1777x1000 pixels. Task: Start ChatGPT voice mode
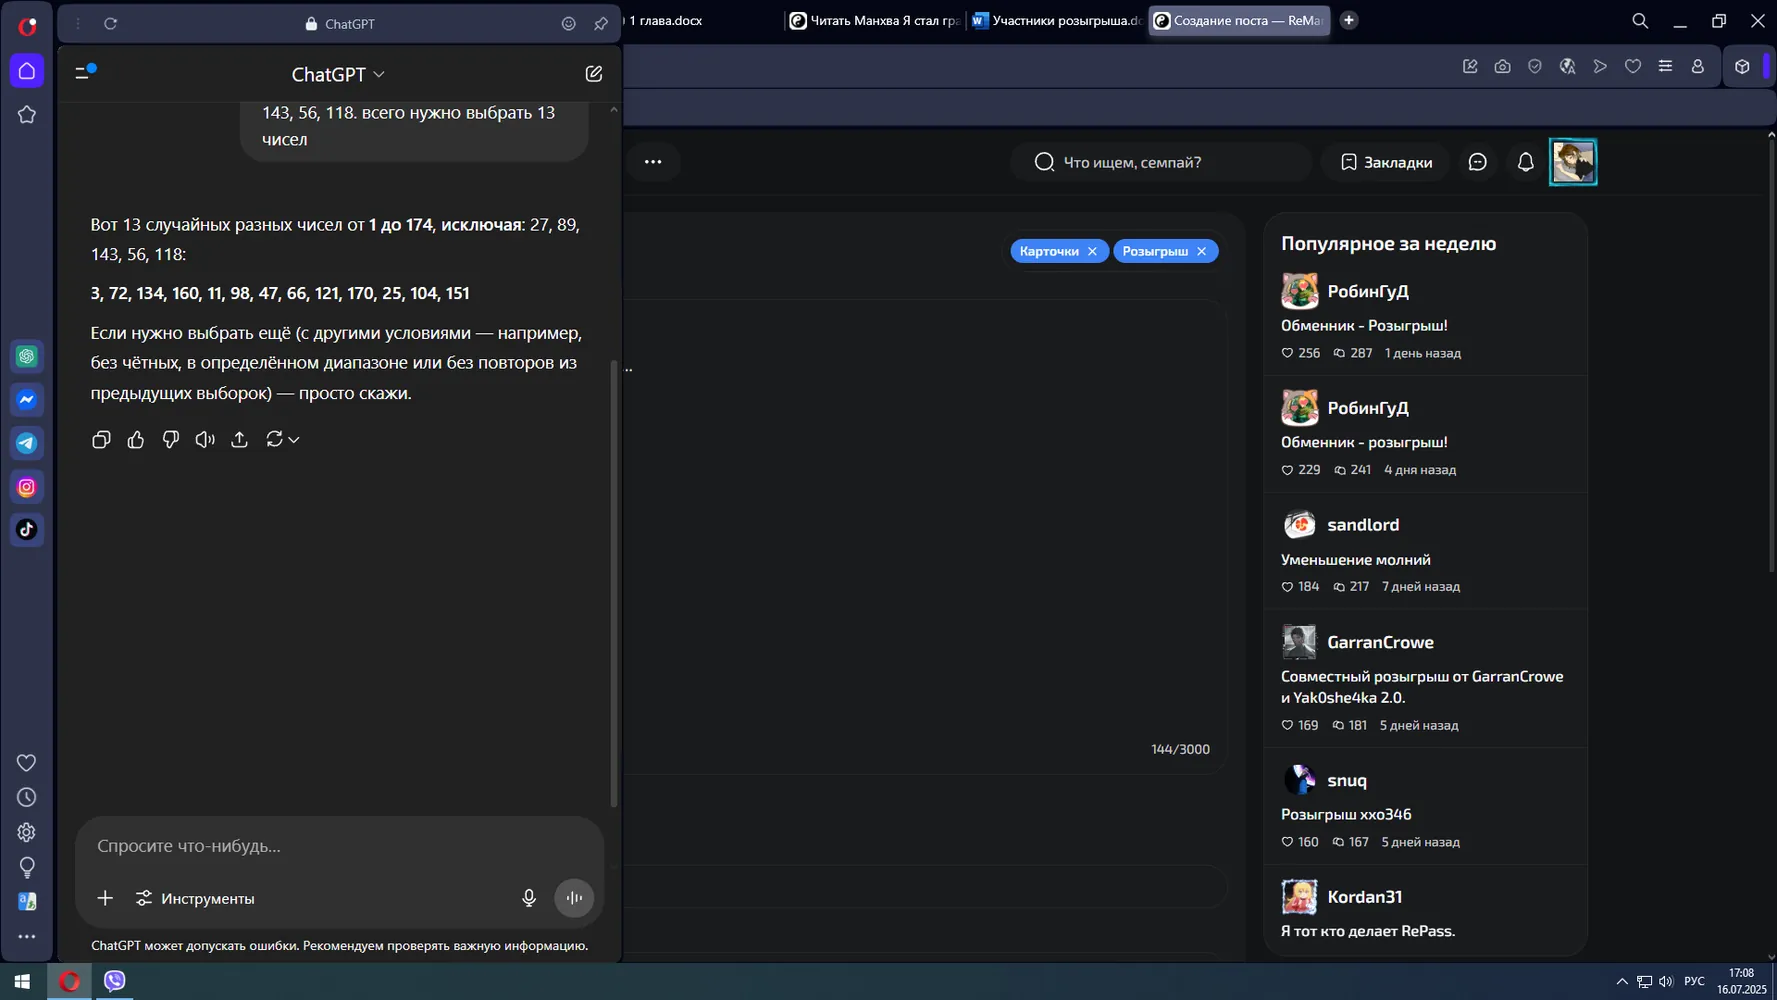[574, 898]
